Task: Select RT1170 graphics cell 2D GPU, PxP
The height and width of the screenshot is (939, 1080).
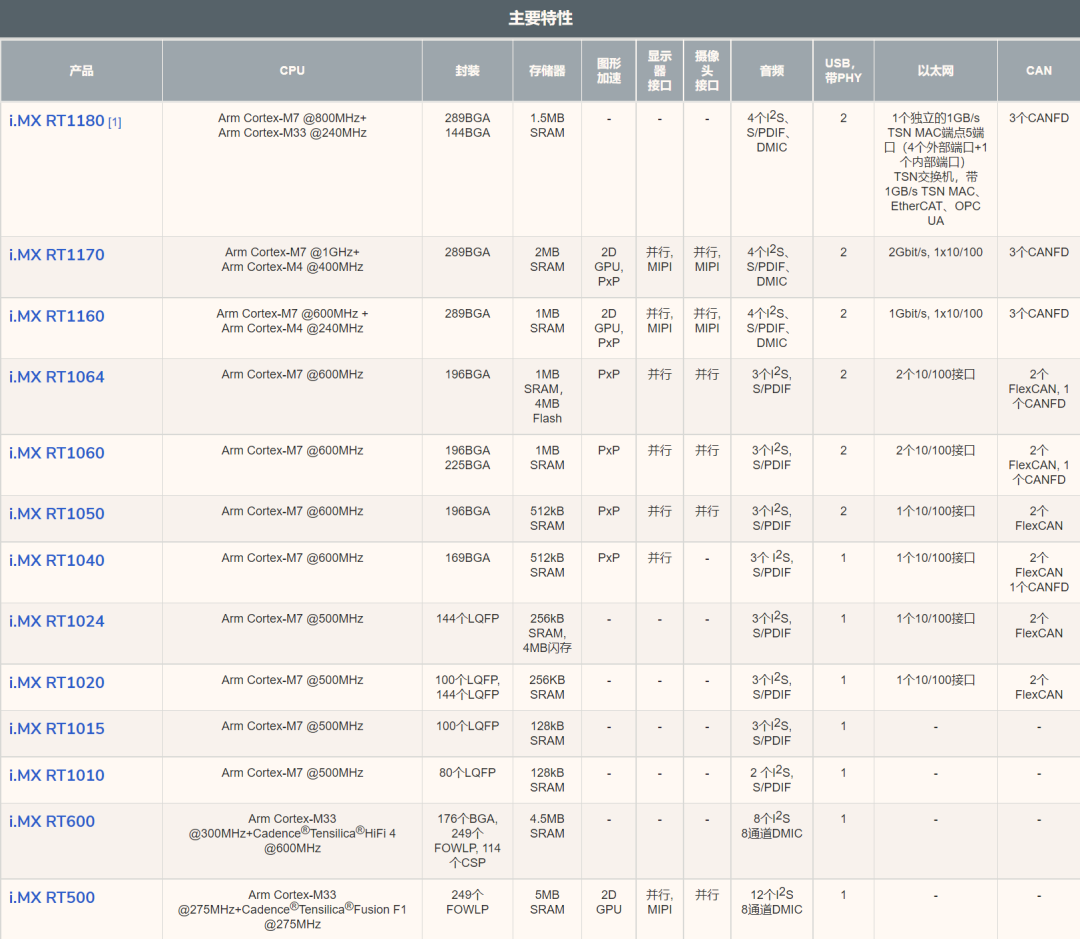Action: point(609,267)
